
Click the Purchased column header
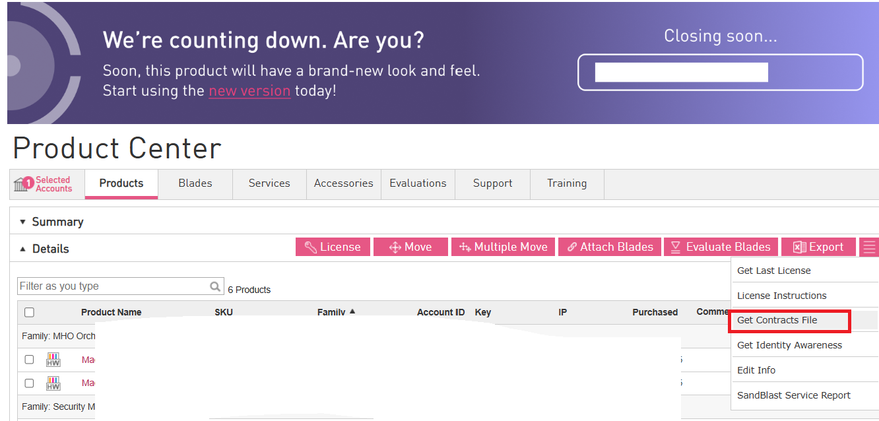[655, 312]
